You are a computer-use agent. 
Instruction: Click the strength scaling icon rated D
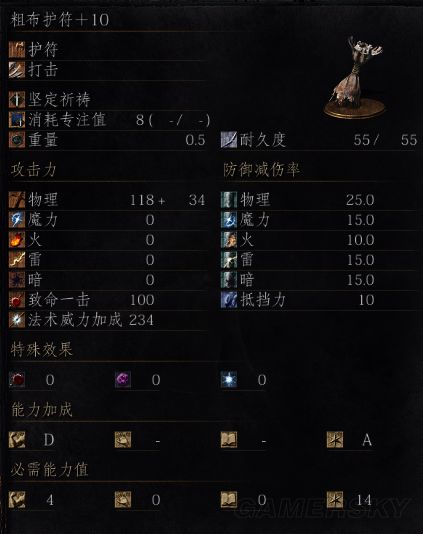pos(17,440)
